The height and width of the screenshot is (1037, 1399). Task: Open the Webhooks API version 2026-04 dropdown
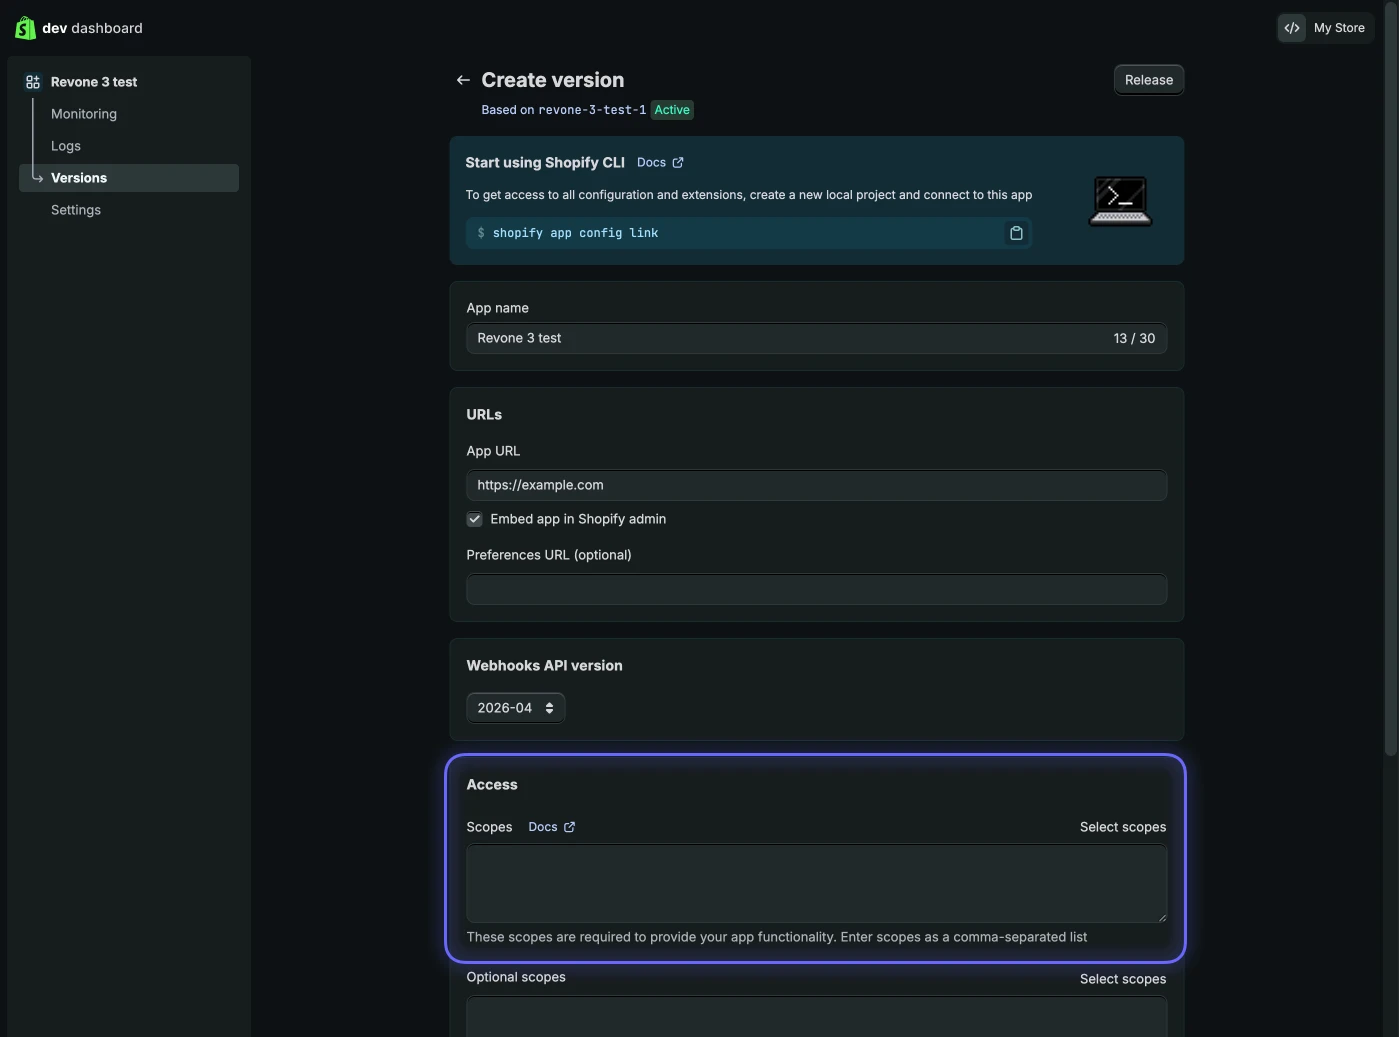[515, 708]
